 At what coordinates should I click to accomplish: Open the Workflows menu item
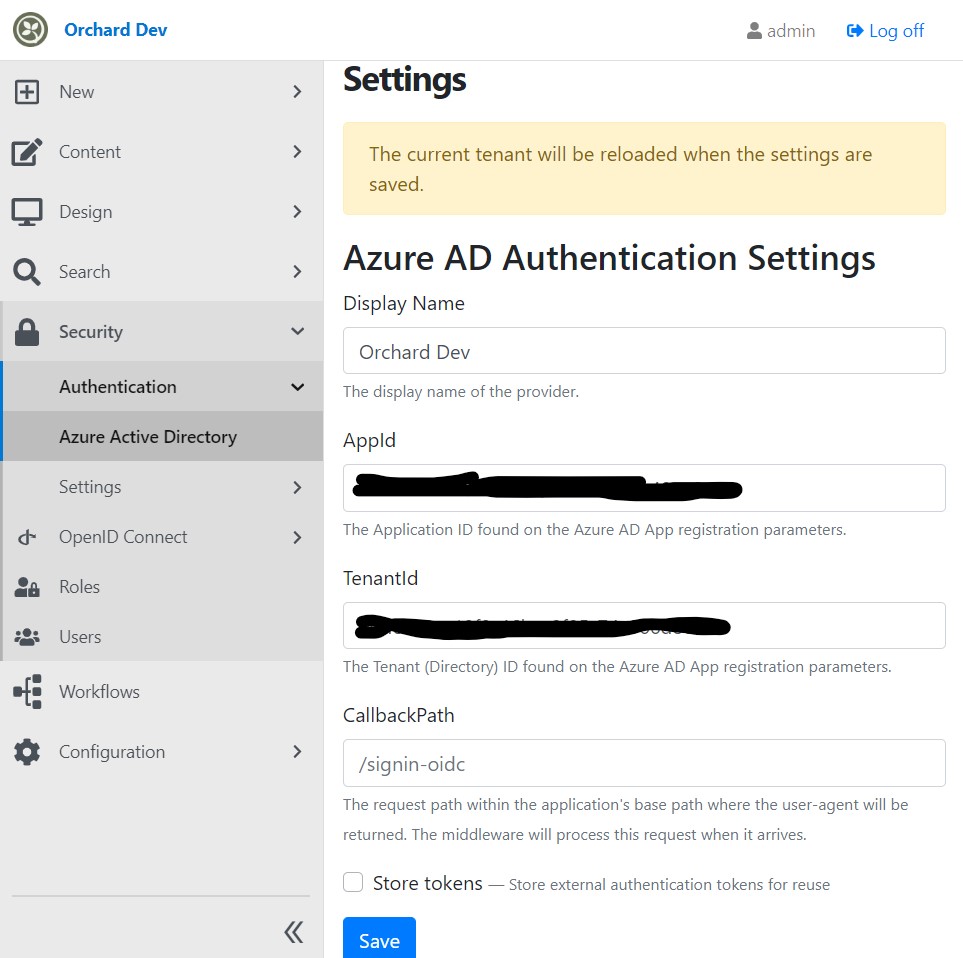coord(162,691)
